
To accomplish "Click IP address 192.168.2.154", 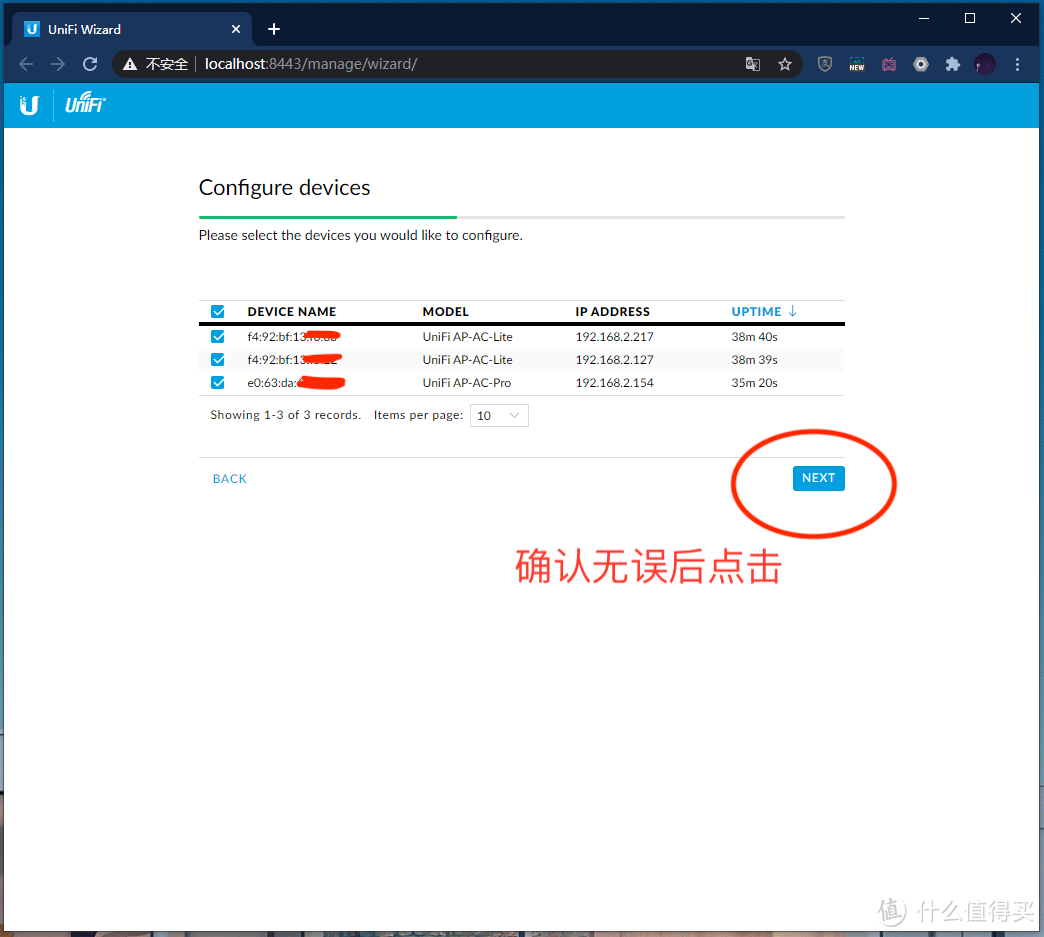I will coord(615,383).
